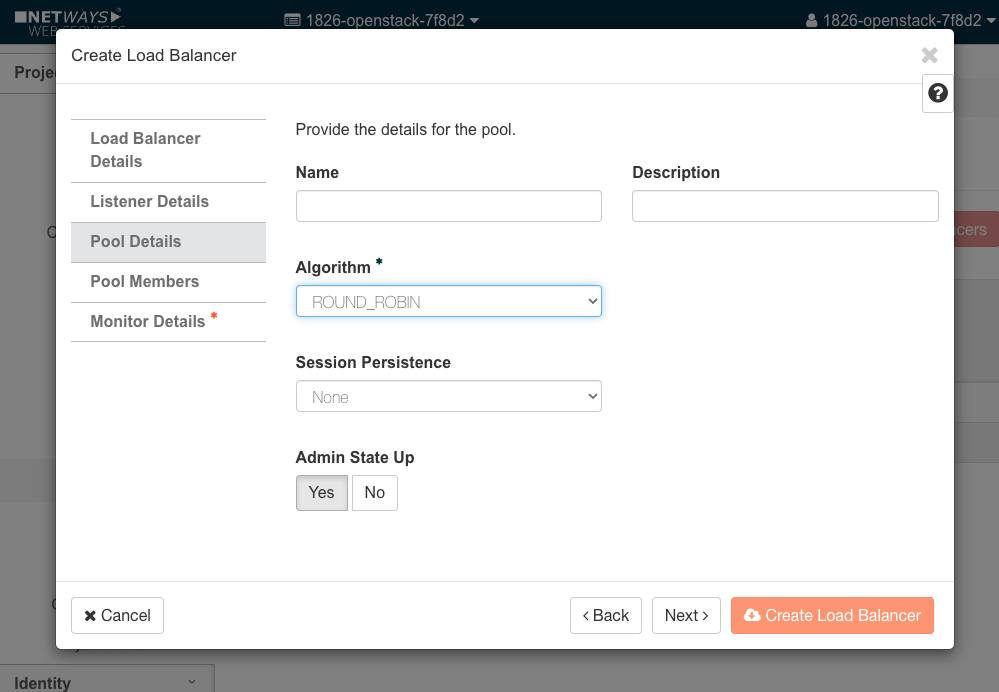Click the Back button
Screen dimensions: 999x692
[605, 615]
